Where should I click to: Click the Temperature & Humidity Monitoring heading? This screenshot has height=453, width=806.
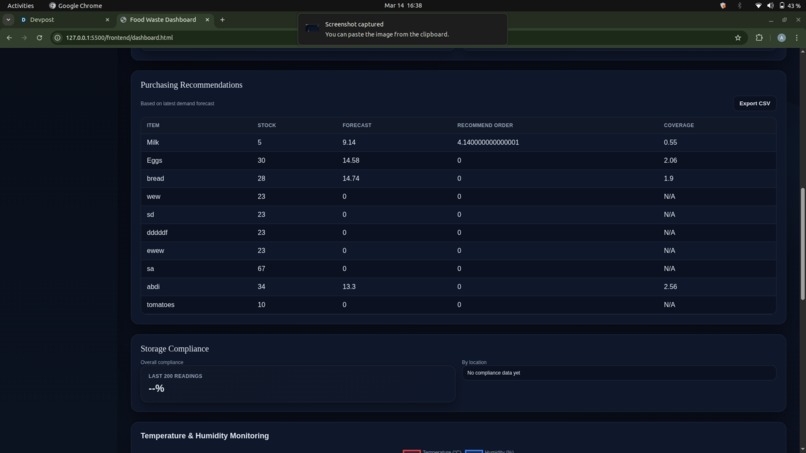[x=205, y=436]
